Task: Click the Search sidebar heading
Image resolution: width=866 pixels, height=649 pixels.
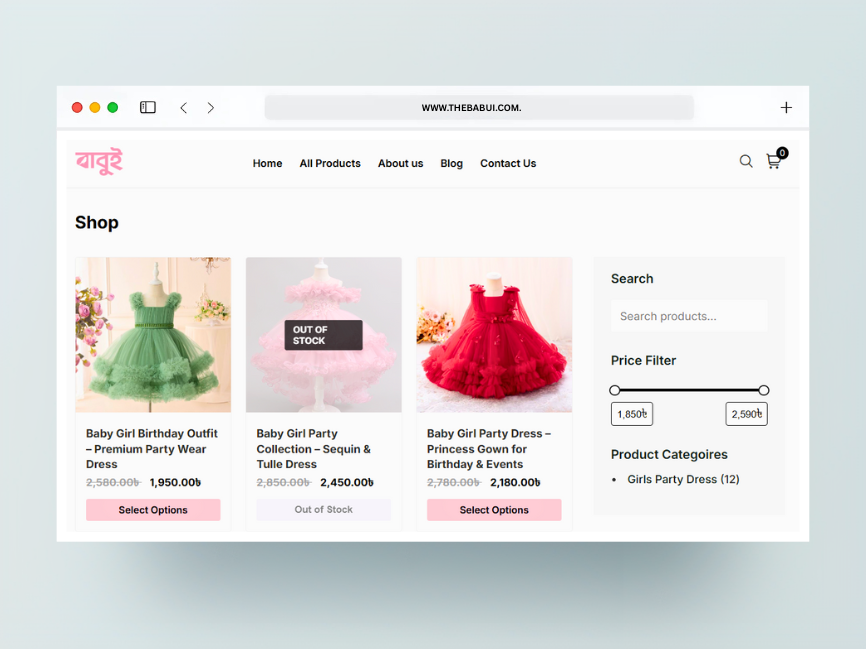Action: 632,278
